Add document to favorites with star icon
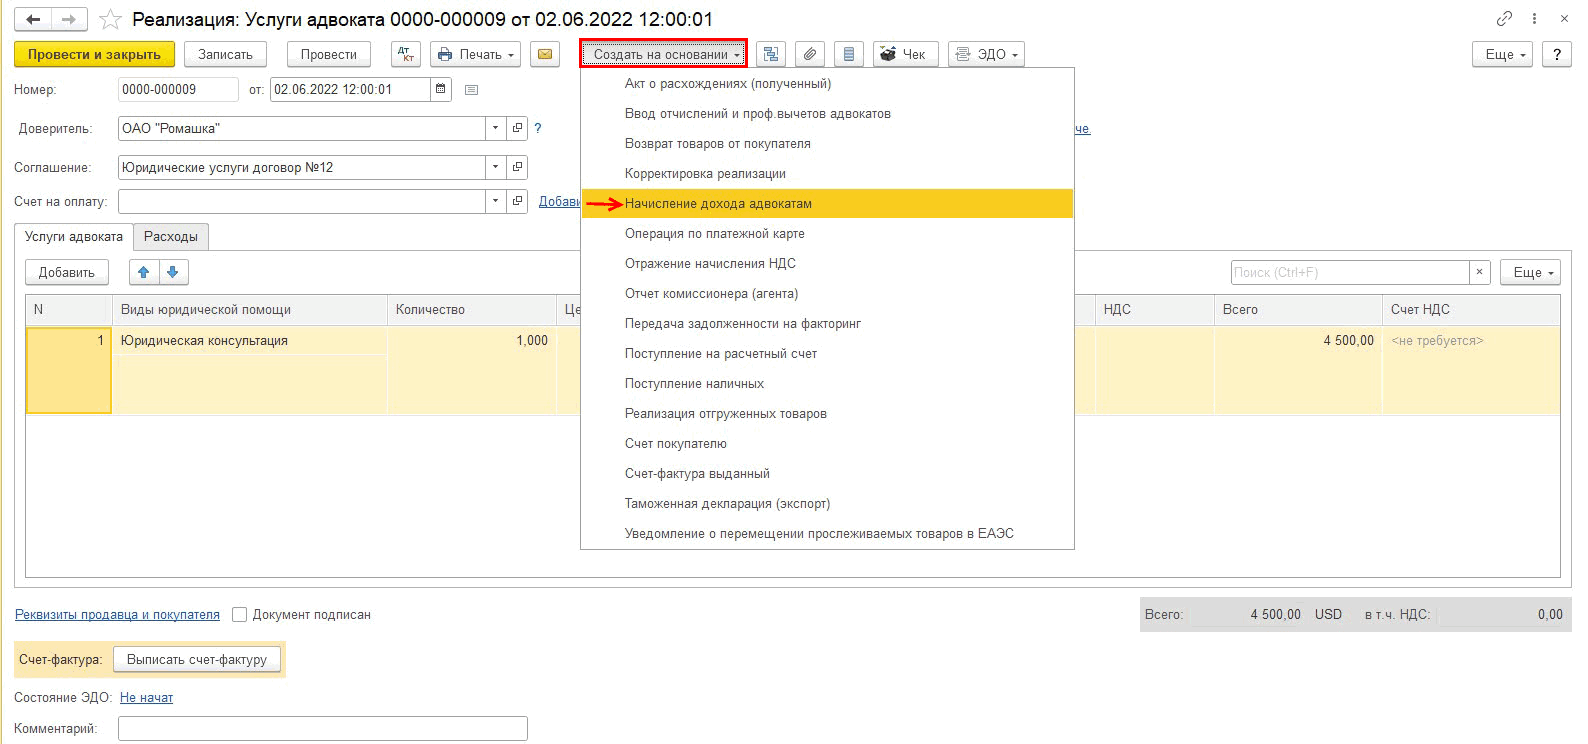This screenshot has width=1588, height=744. (x=111, y=19)
